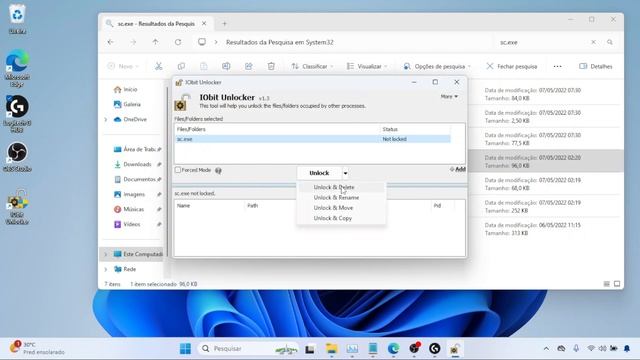This screenshot has width=640, height=360.
Task: Open OBS Studio desktop shortcut
Action: pos(17,156)
